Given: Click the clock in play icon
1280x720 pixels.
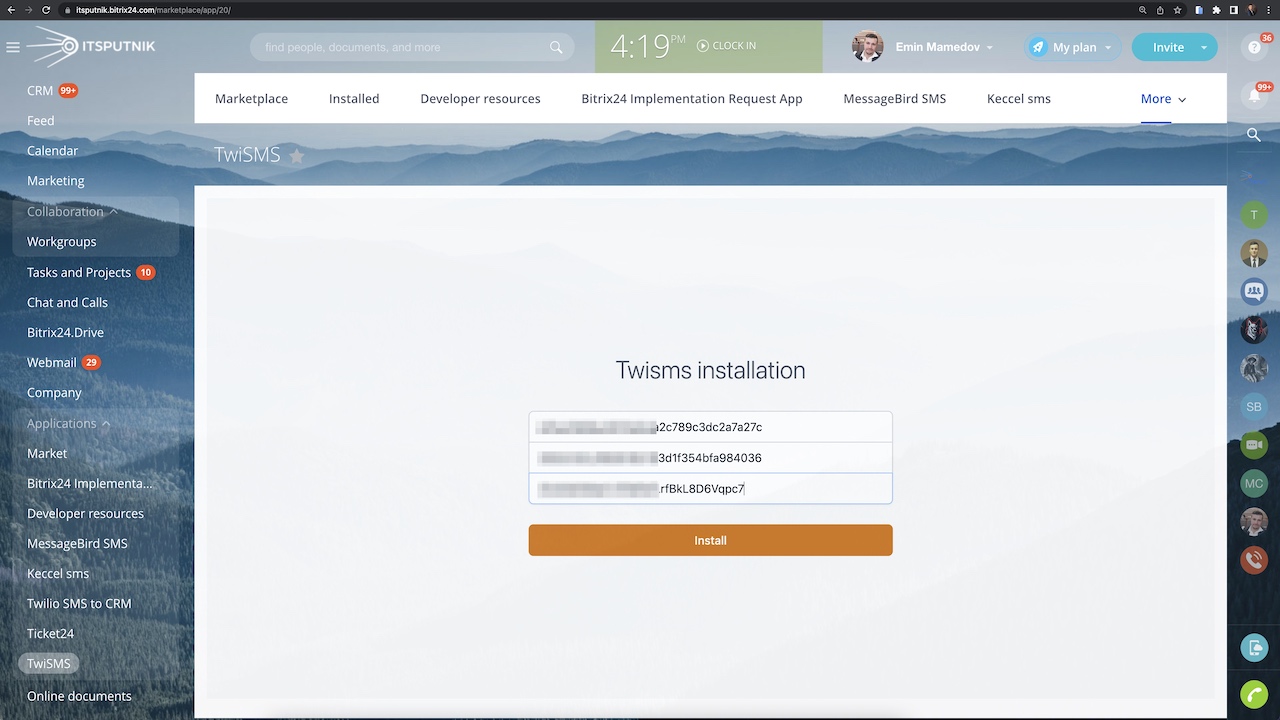Looking at the screenshot, I should [x=702, y=46].
